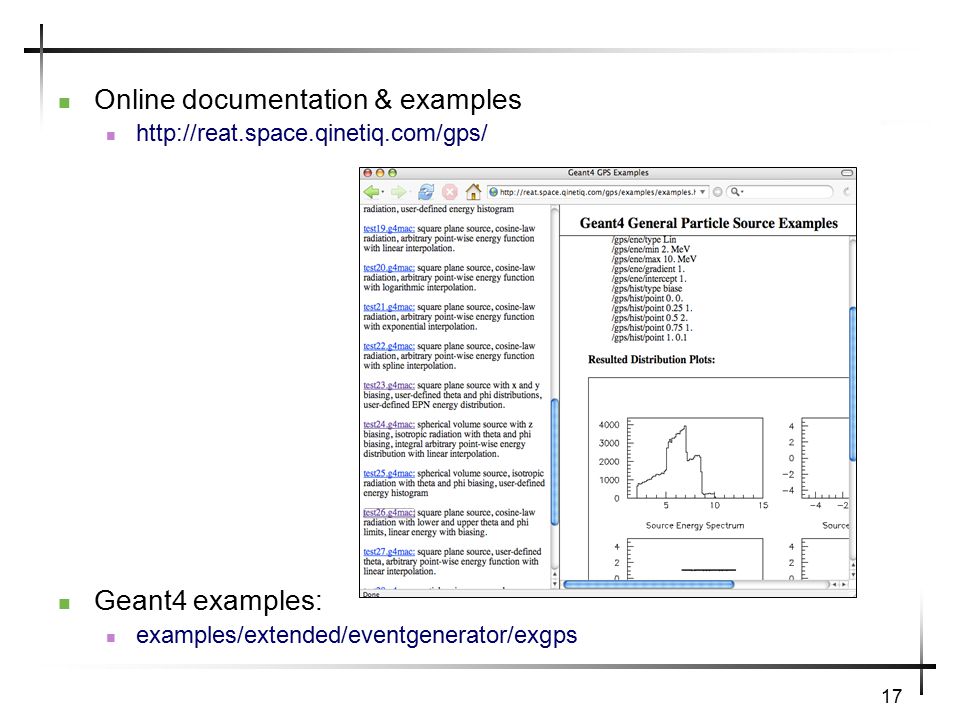Click the toolbar pill button in title bar
960x720 pixels.
[x=847, y=173]
